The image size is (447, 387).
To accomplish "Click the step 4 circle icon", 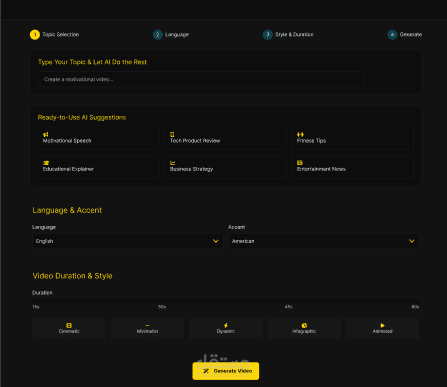I will [392, 35].
